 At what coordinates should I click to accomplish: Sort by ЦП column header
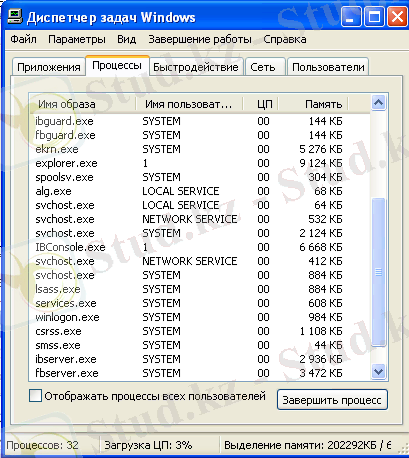click(261, 104)
